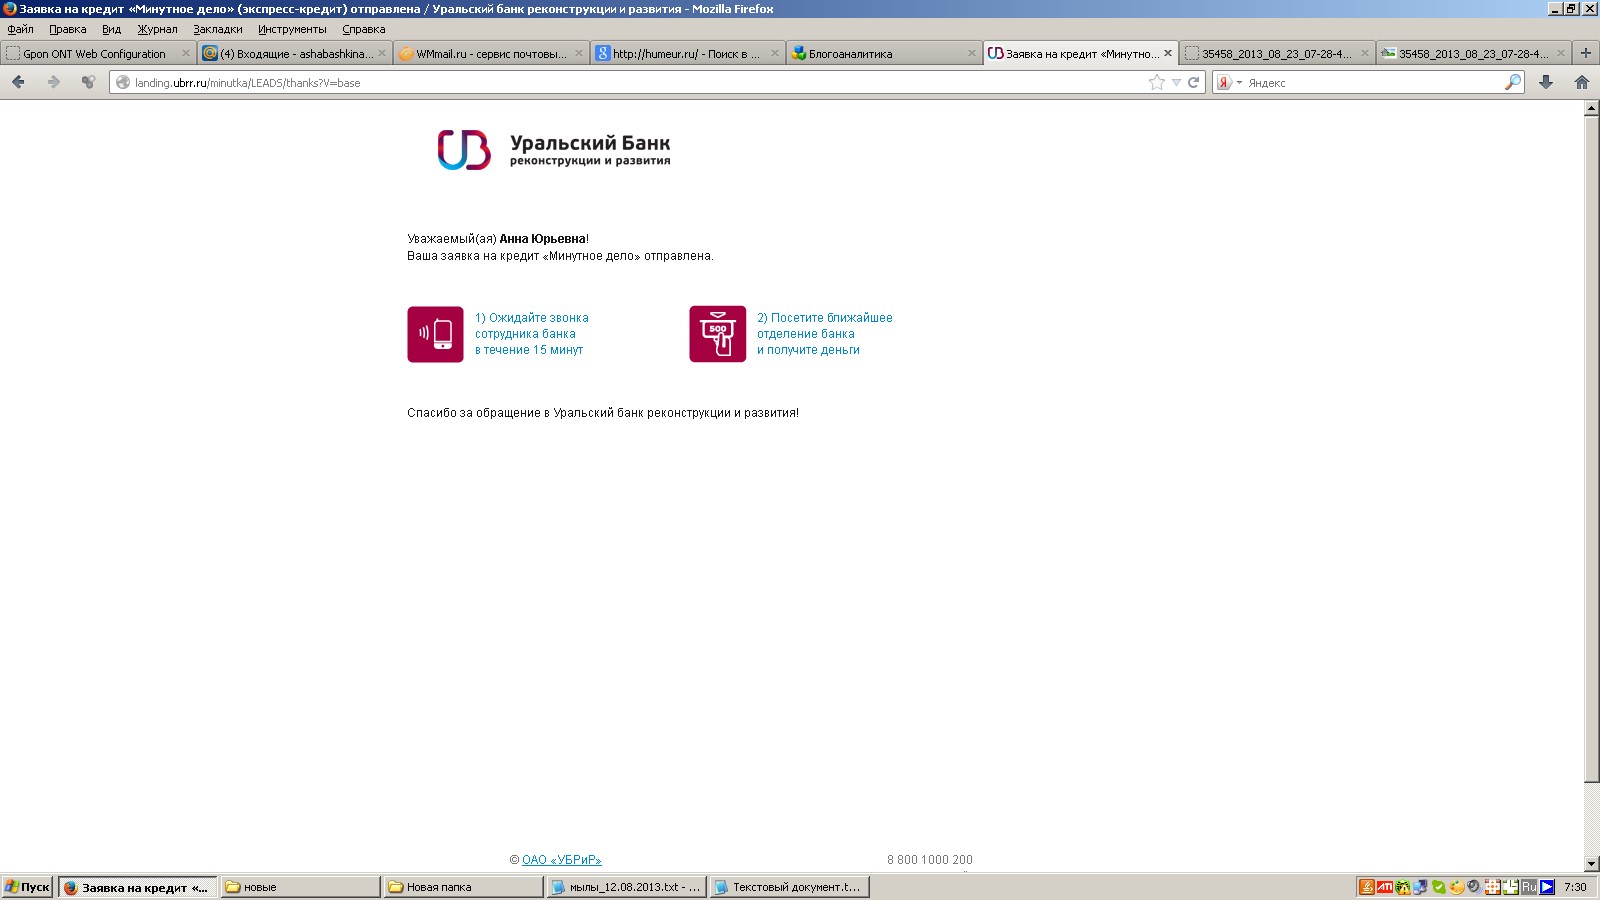Image resolution: width=1600 pixels, height=900 pixels.
Task: Open Текстовый документ taskbar button
Action: [789, 887]
